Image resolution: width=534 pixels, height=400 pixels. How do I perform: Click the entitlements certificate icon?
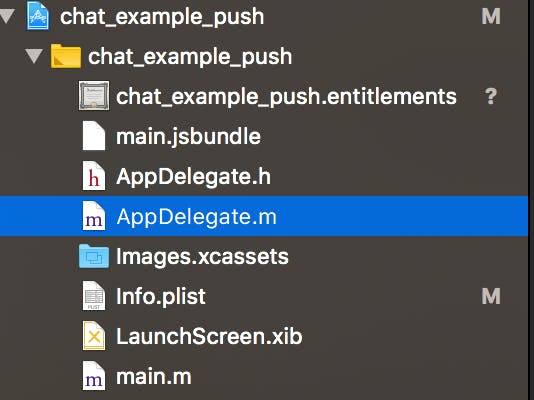tap(94, 96)
